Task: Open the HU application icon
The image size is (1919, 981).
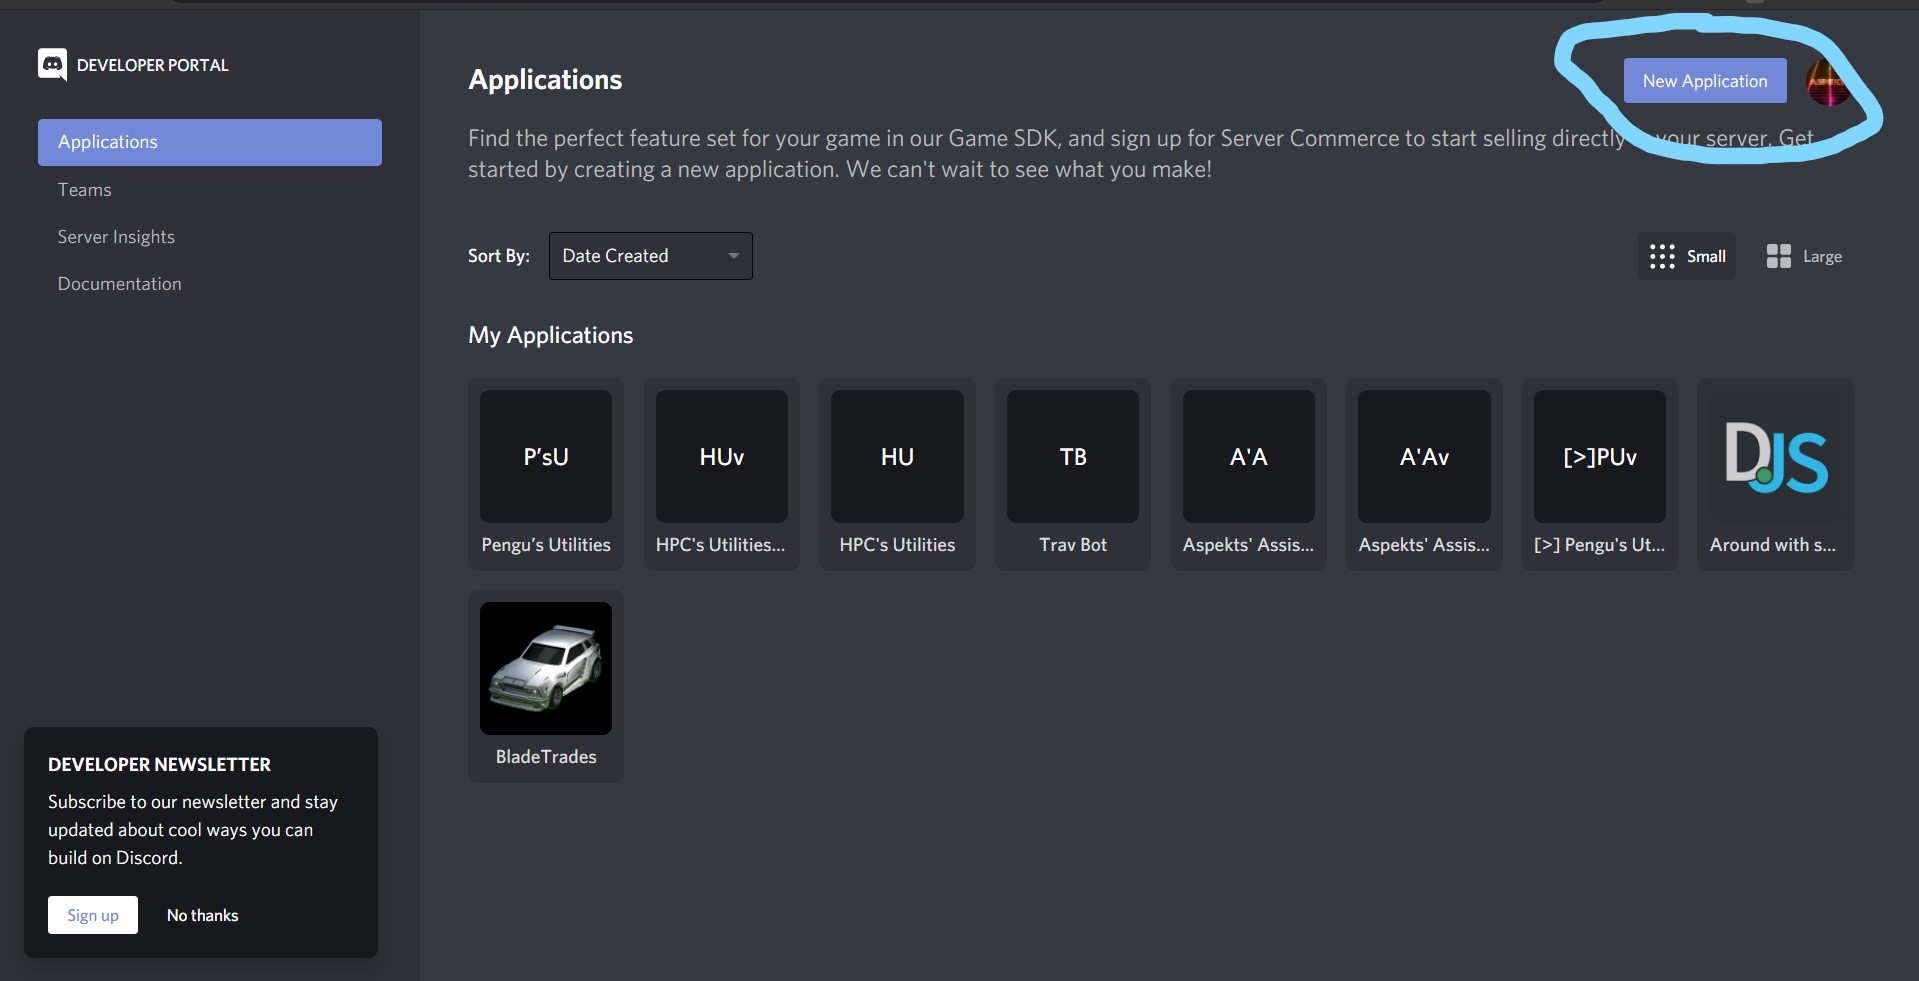Action: [897, 457]
